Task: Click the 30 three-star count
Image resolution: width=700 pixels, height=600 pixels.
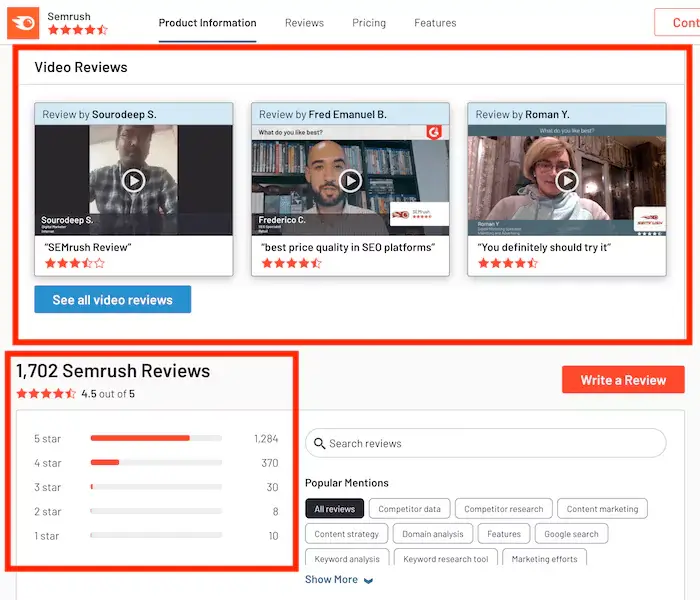Action: click(272, 487)
